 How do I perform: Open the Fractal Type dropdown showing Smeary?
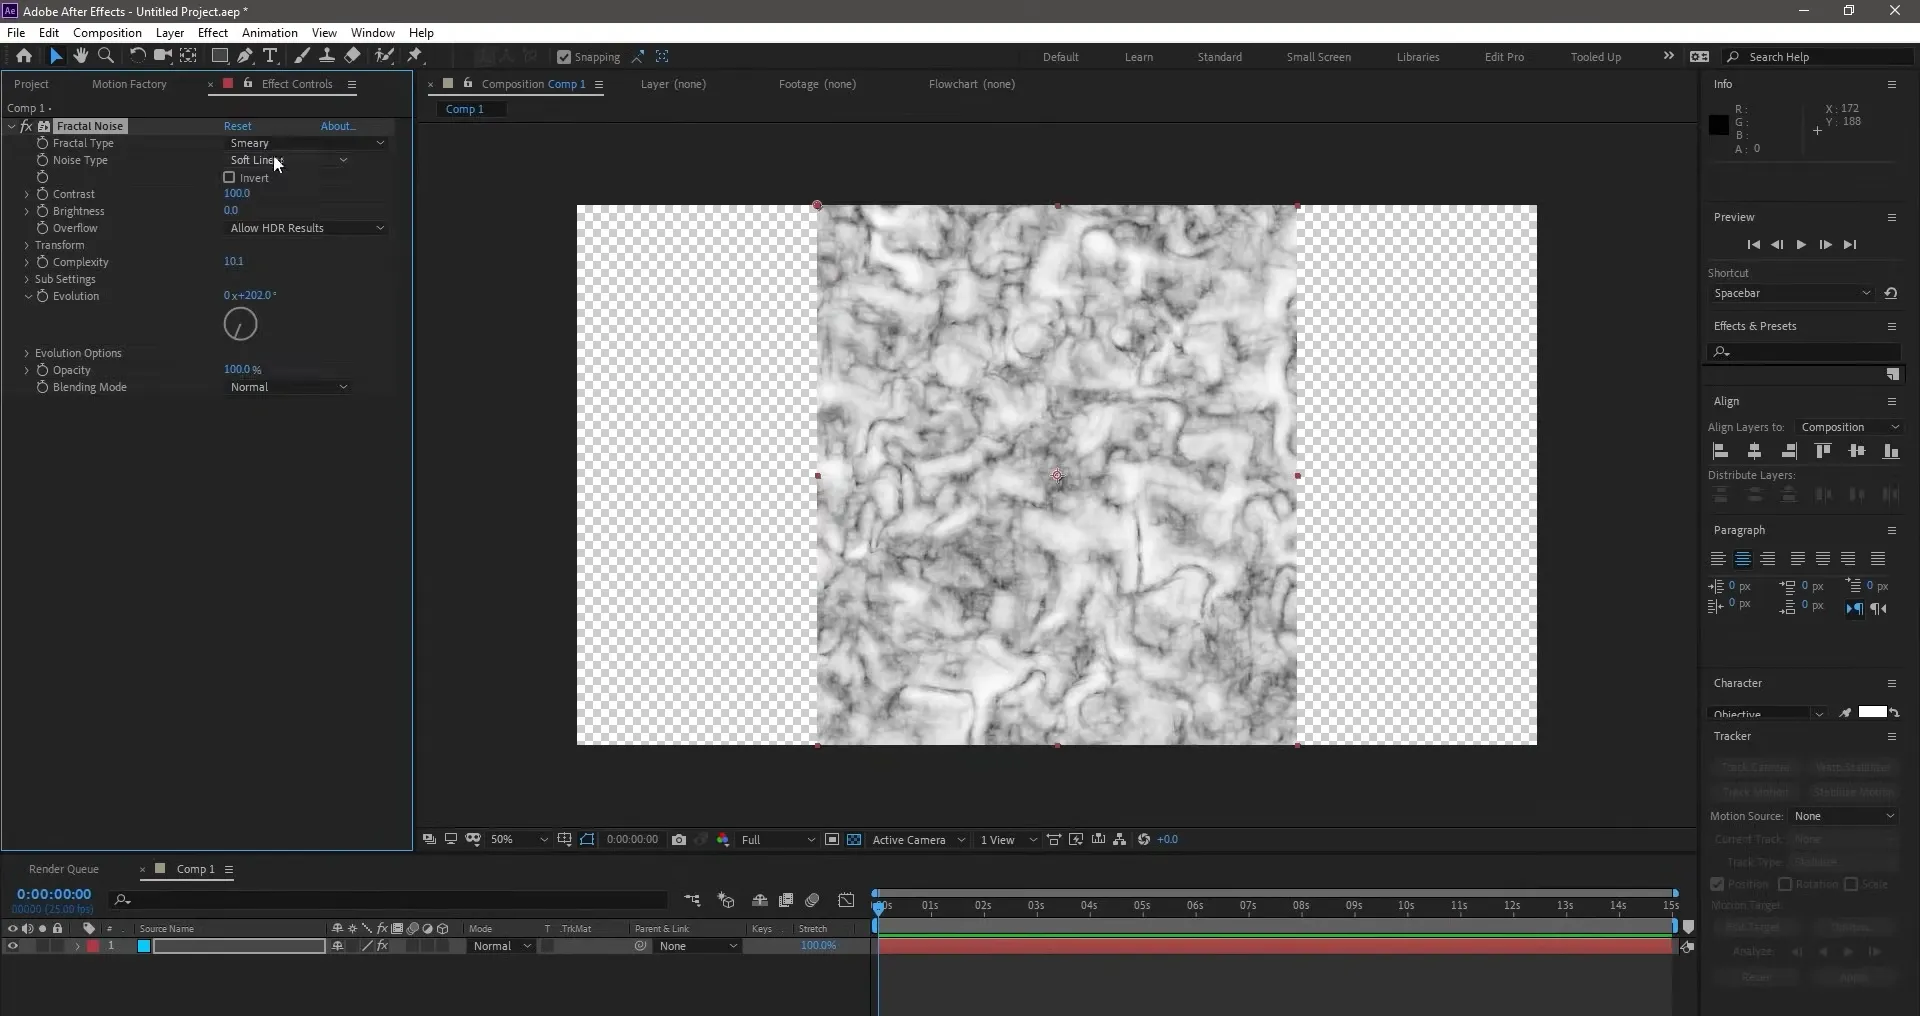pos(306,143)
